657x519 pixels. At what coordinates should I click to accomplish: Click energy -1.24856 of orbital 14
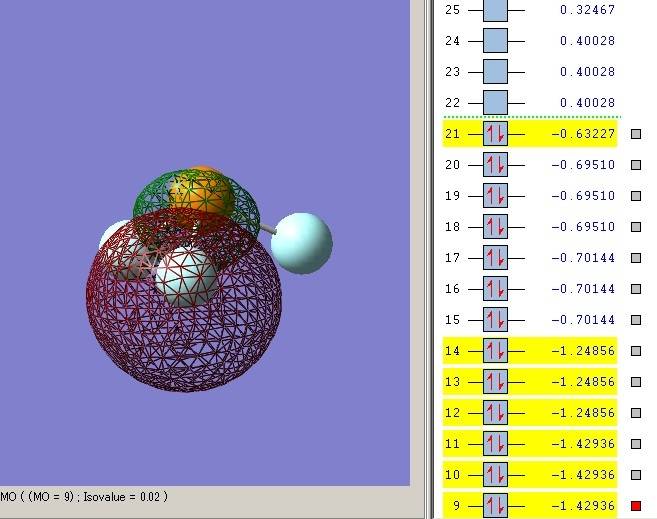pyautogui.click(x=583, y=351)
